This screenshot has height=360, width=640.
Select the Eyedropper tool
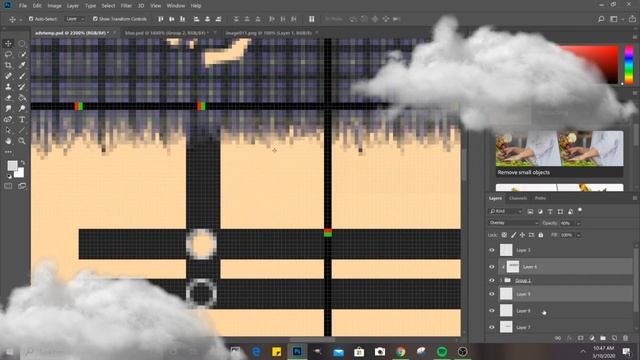coord(22,65)
